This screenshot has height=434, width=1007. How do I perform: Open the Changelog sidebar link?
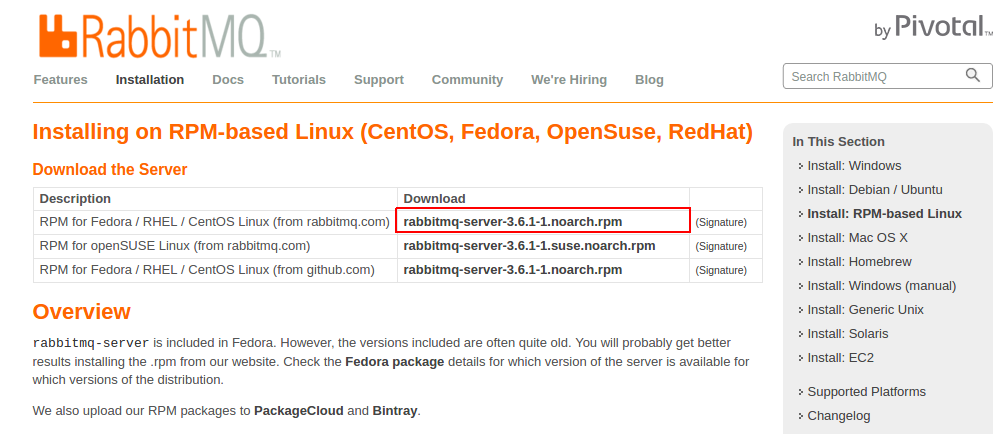click(839, 415)
